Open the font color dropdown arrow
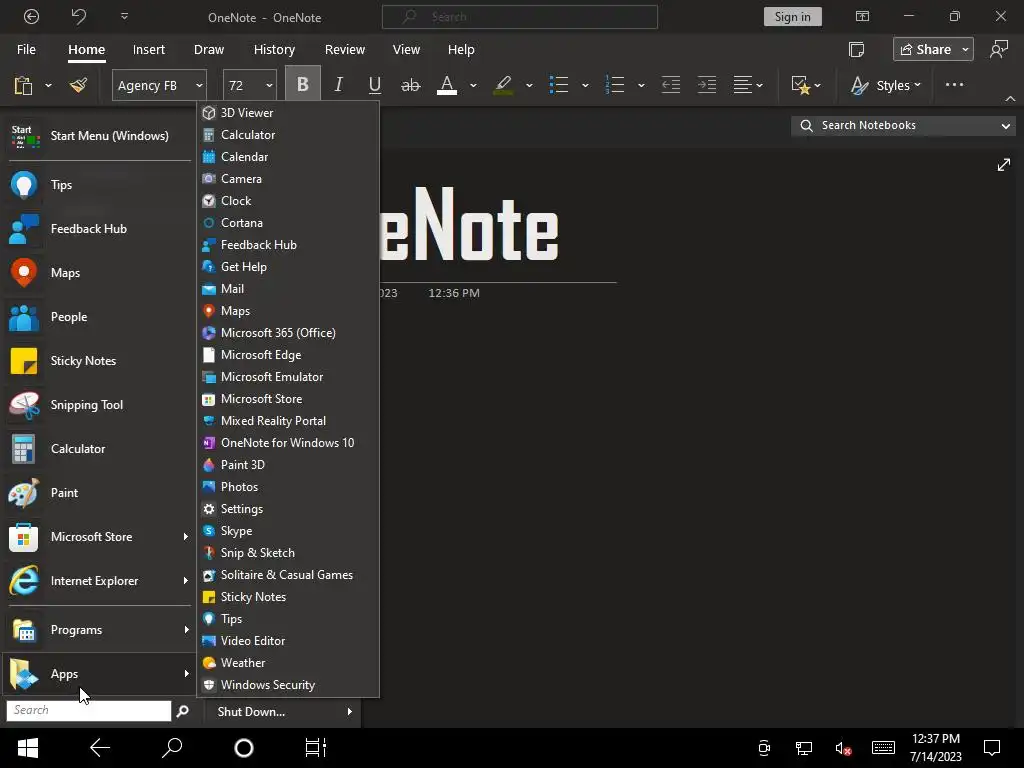 pyautogui.click(x=473, y=85)
